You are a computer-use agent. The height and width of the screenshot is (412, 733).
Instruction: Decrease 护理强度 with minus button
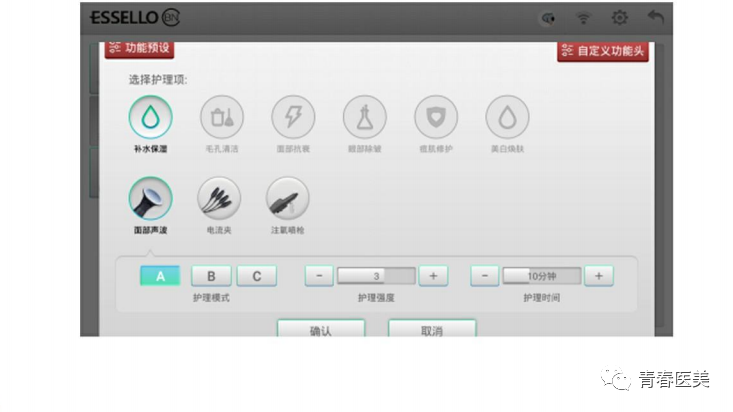click(x=319, y=276)
